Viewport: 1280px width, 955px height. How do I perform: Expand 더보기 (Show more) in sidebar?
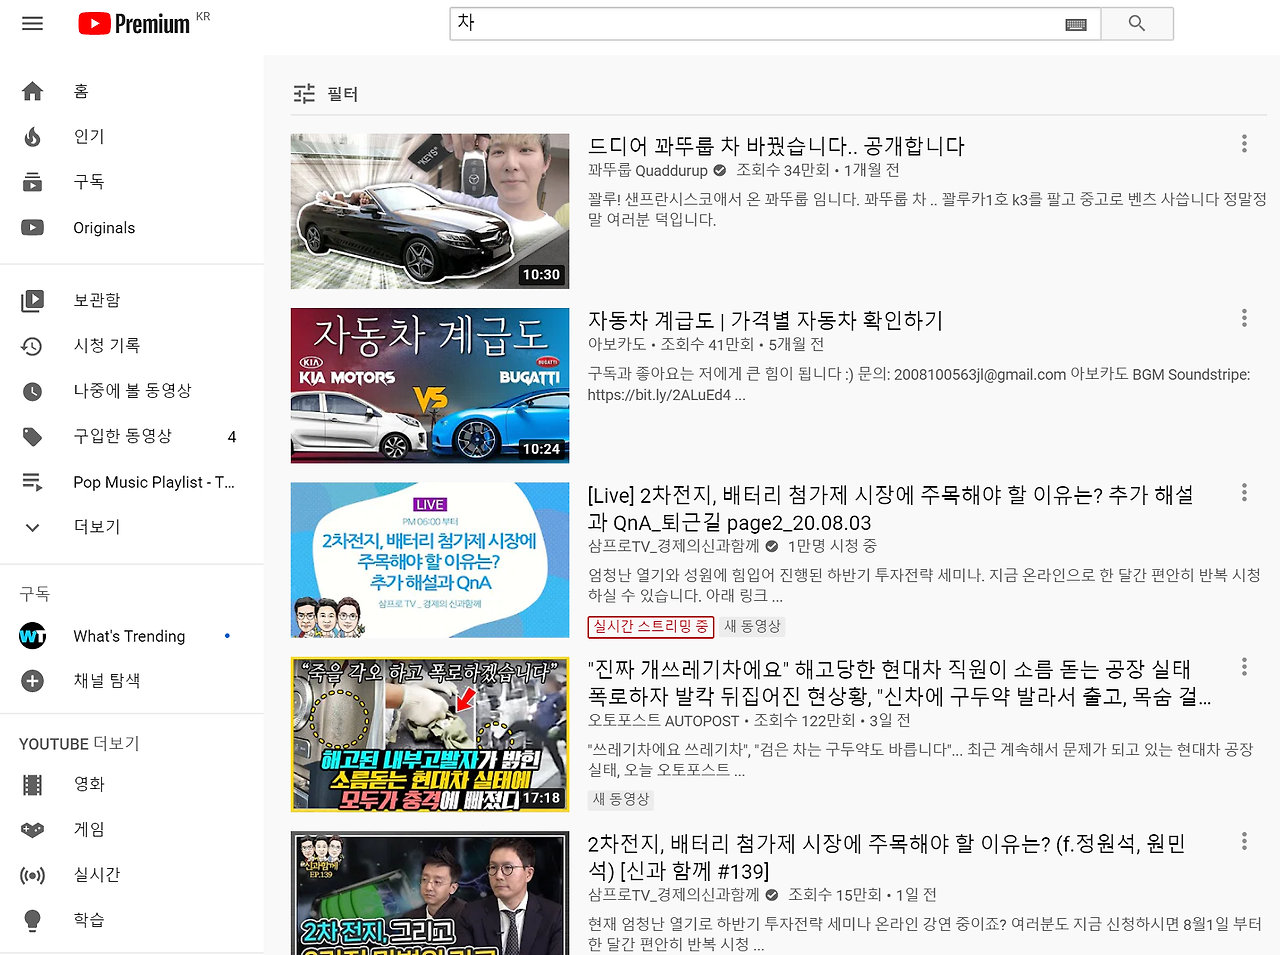(x=32, y=527)
